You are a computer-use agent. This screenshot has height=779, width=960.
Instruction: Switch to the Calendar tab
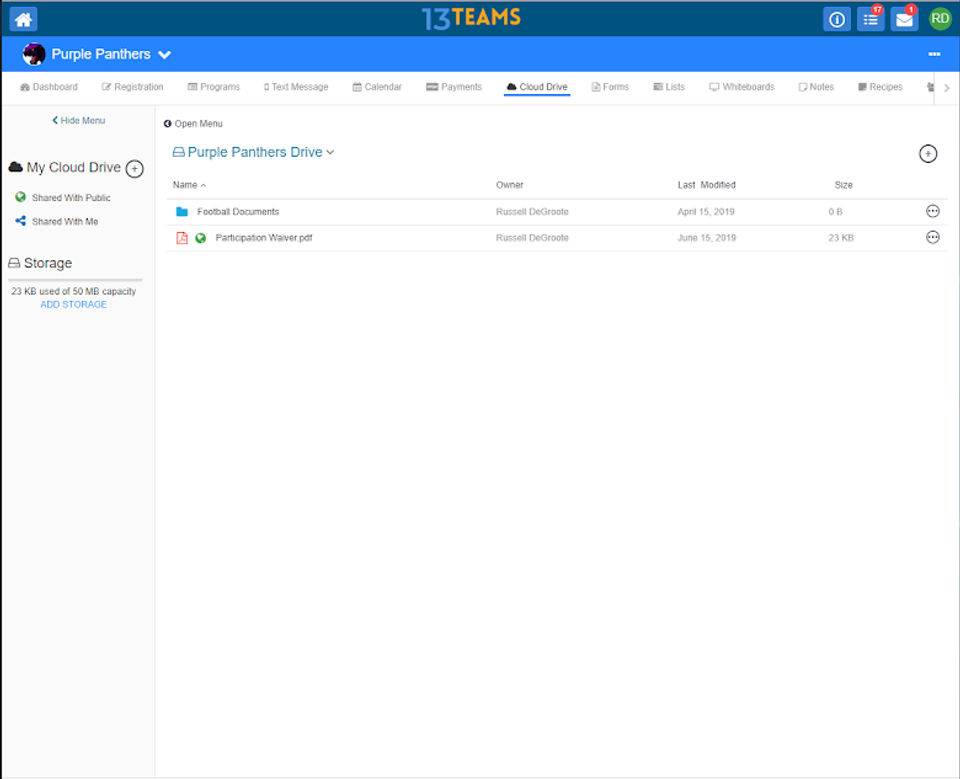pos(377,87)
